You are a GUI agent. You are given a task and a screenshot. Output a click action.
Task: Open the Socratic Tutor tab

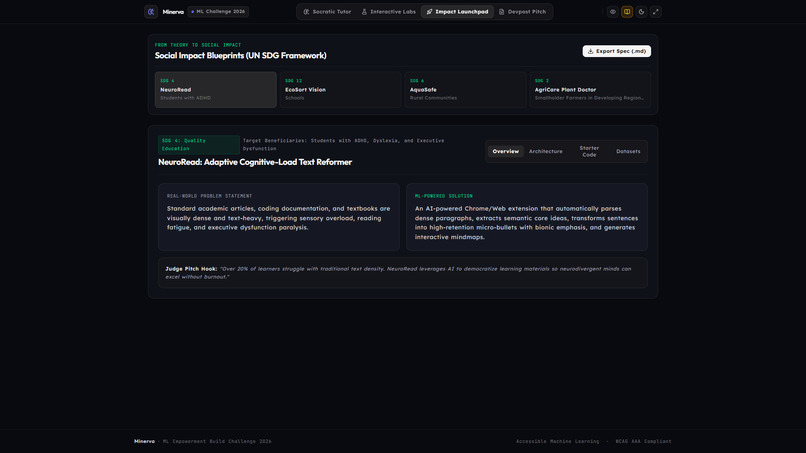pos(327,12)
